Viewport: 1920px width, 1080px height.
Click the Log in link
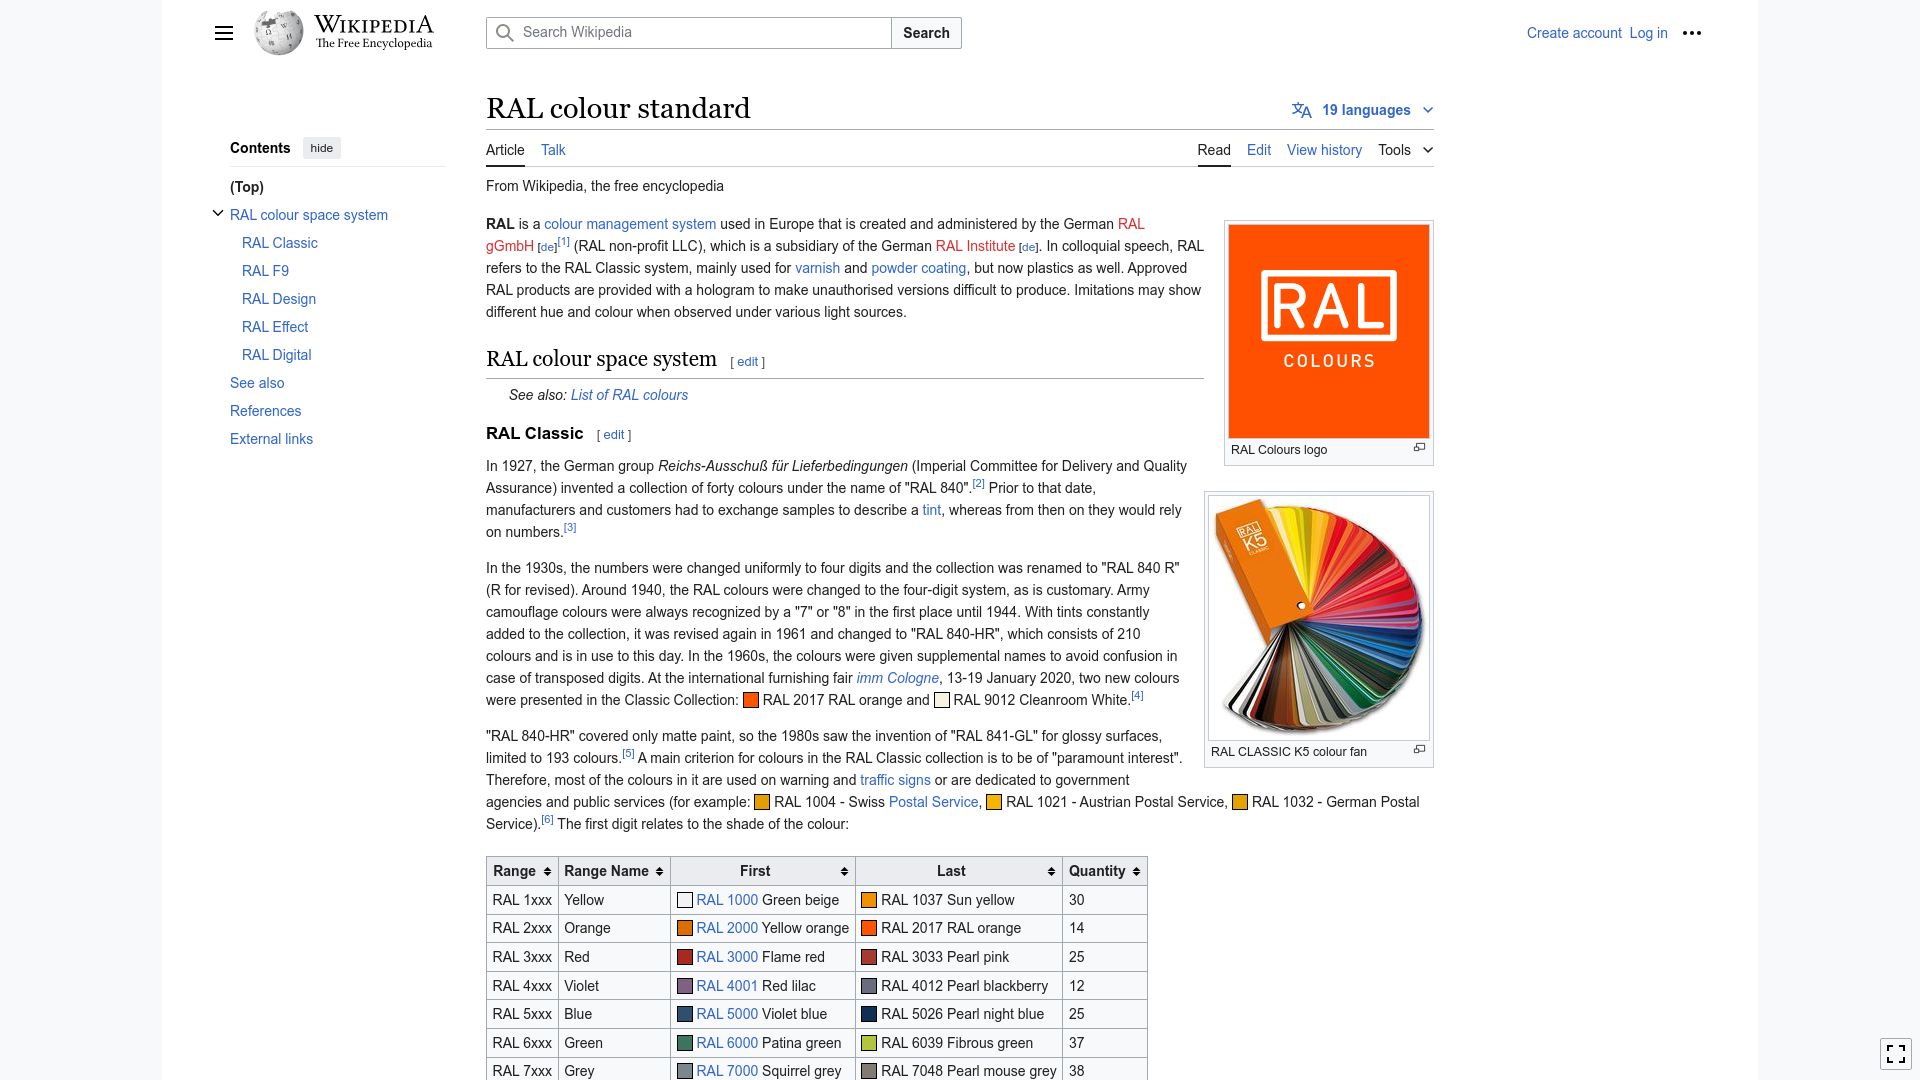(1648, 33)
